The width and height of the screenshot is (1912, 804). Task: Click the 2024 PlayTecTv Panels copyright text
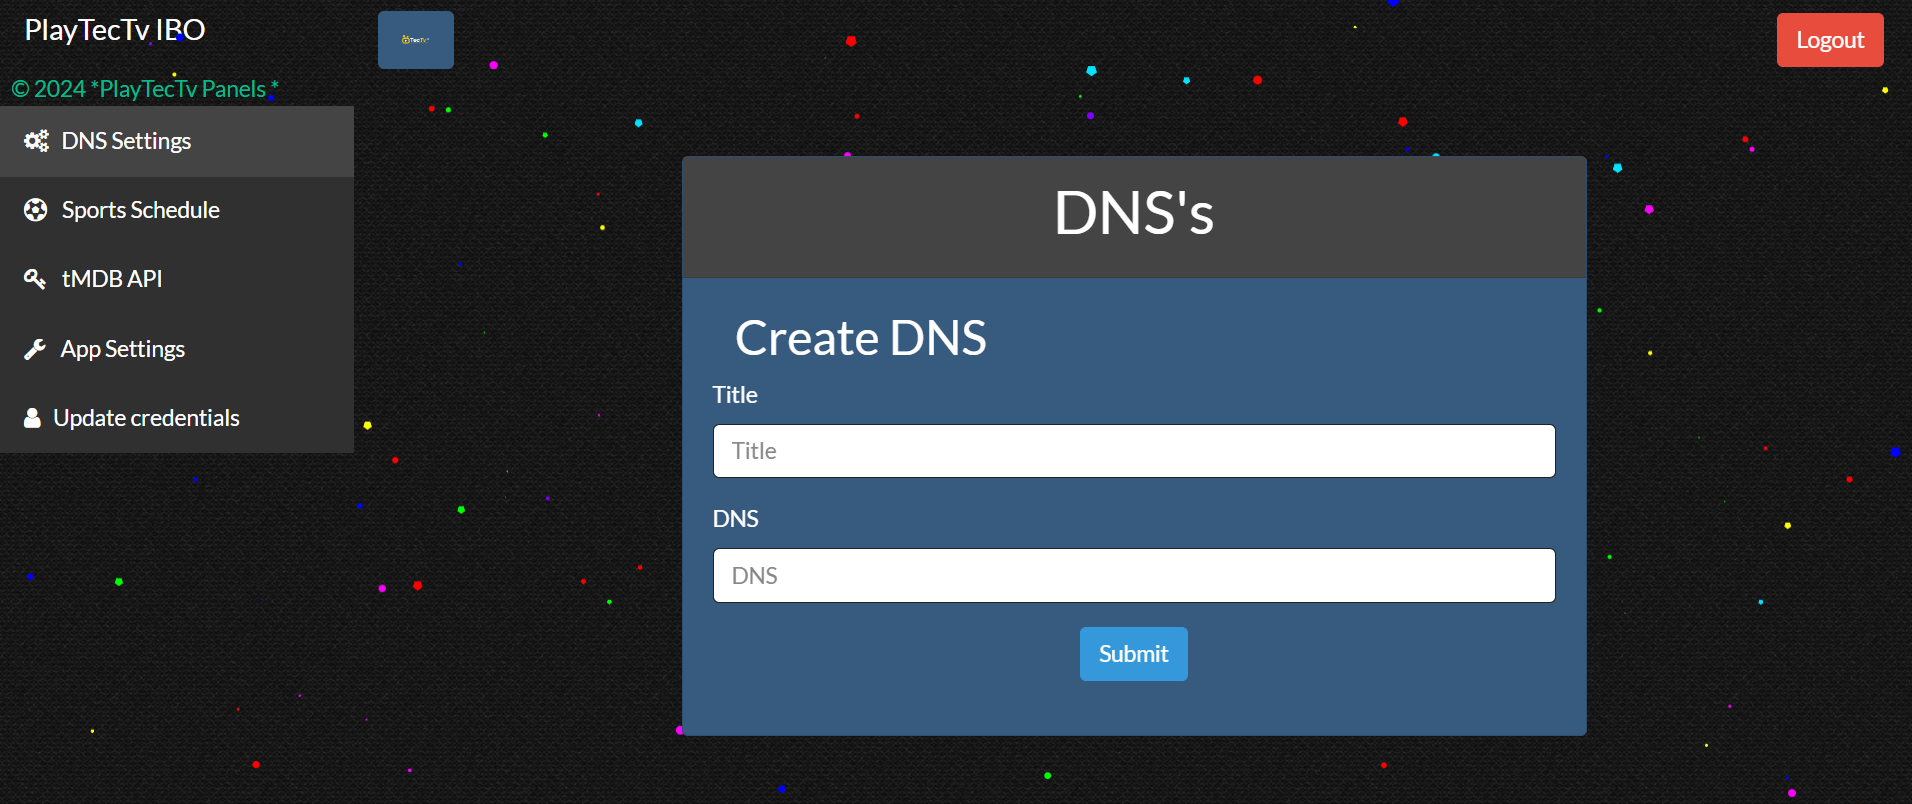pos(144,89)
